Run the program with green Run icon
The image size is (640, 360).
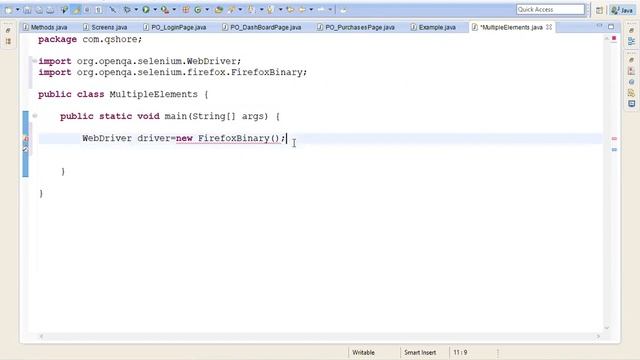coord(146,9)
